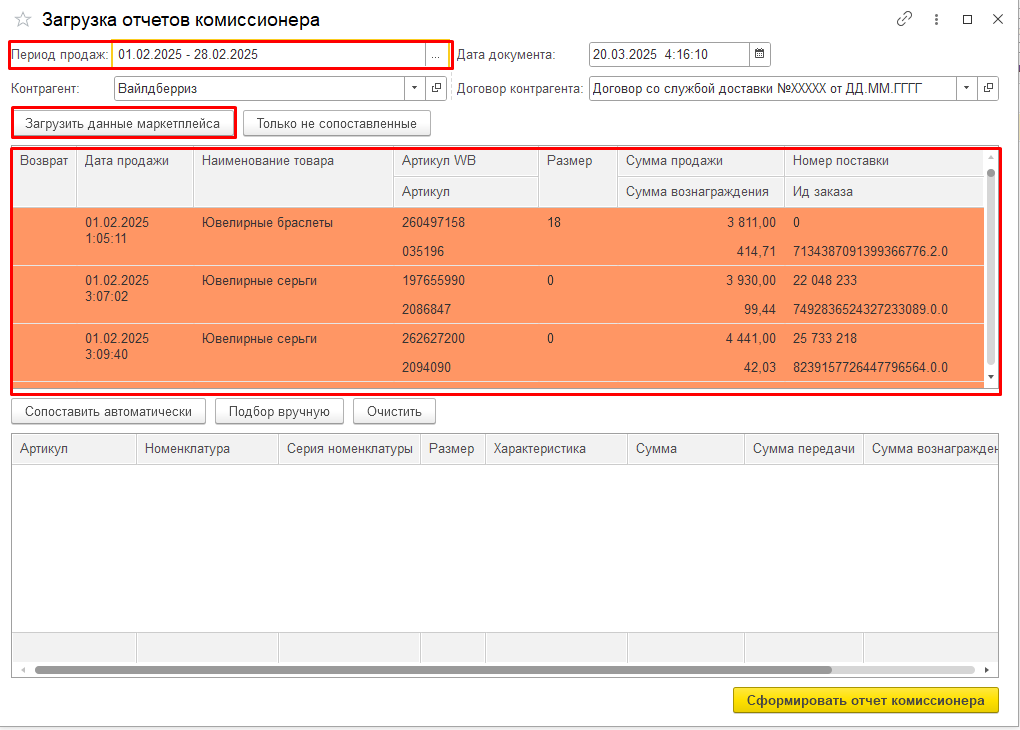1020x730 pixels.
Task: Expand the Контрагент dropdown list
Action: point(414,88)
